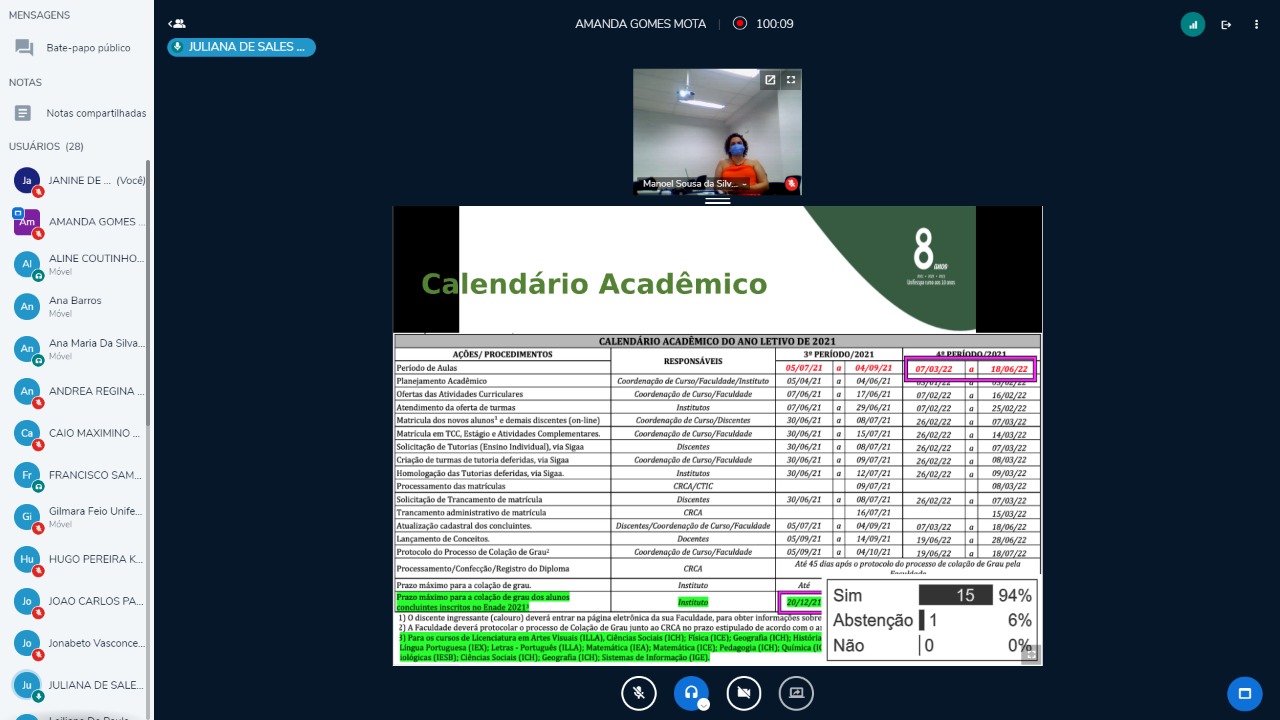Click Amanda's Am presenter avatar
1280x720 pixels.
pyautogui.click(x=27, y=222)
